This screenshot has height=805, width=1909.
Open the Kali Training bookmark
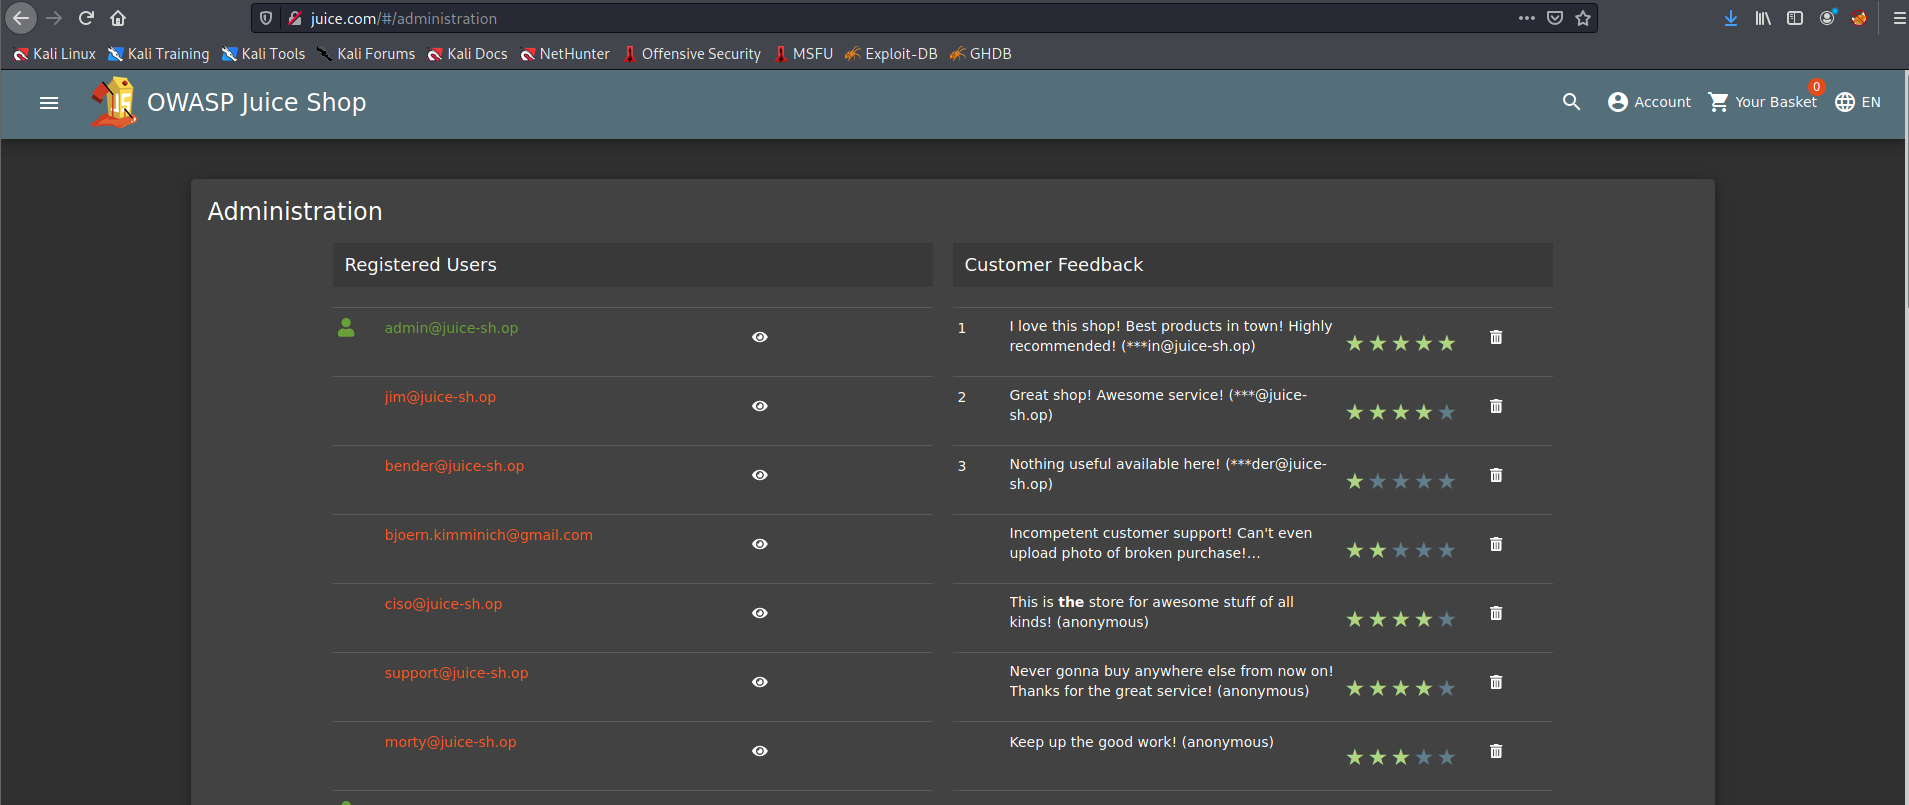(x=159, y=54)
